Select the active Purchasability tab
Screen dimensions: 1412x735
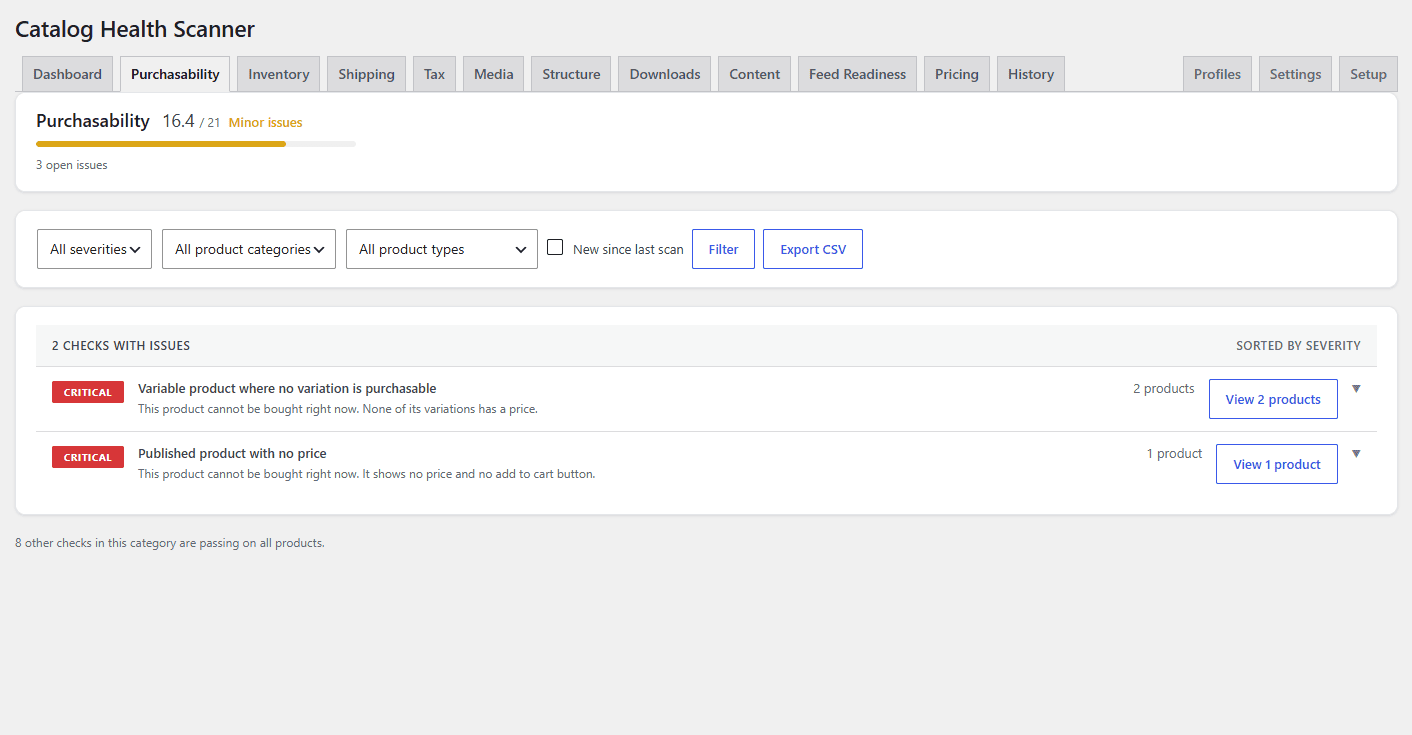pos(175,74)
